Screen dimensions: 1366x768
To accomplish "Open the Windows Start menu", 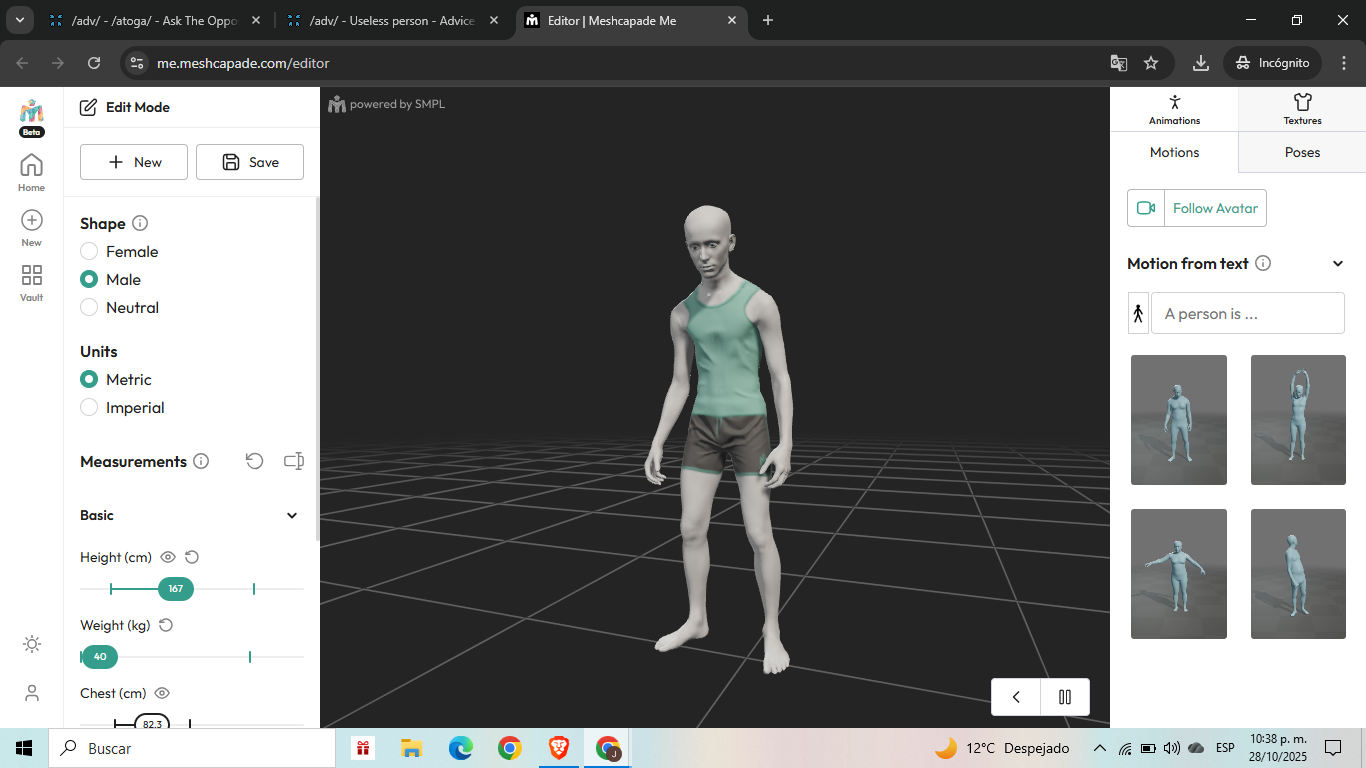I will pos(24,748).
